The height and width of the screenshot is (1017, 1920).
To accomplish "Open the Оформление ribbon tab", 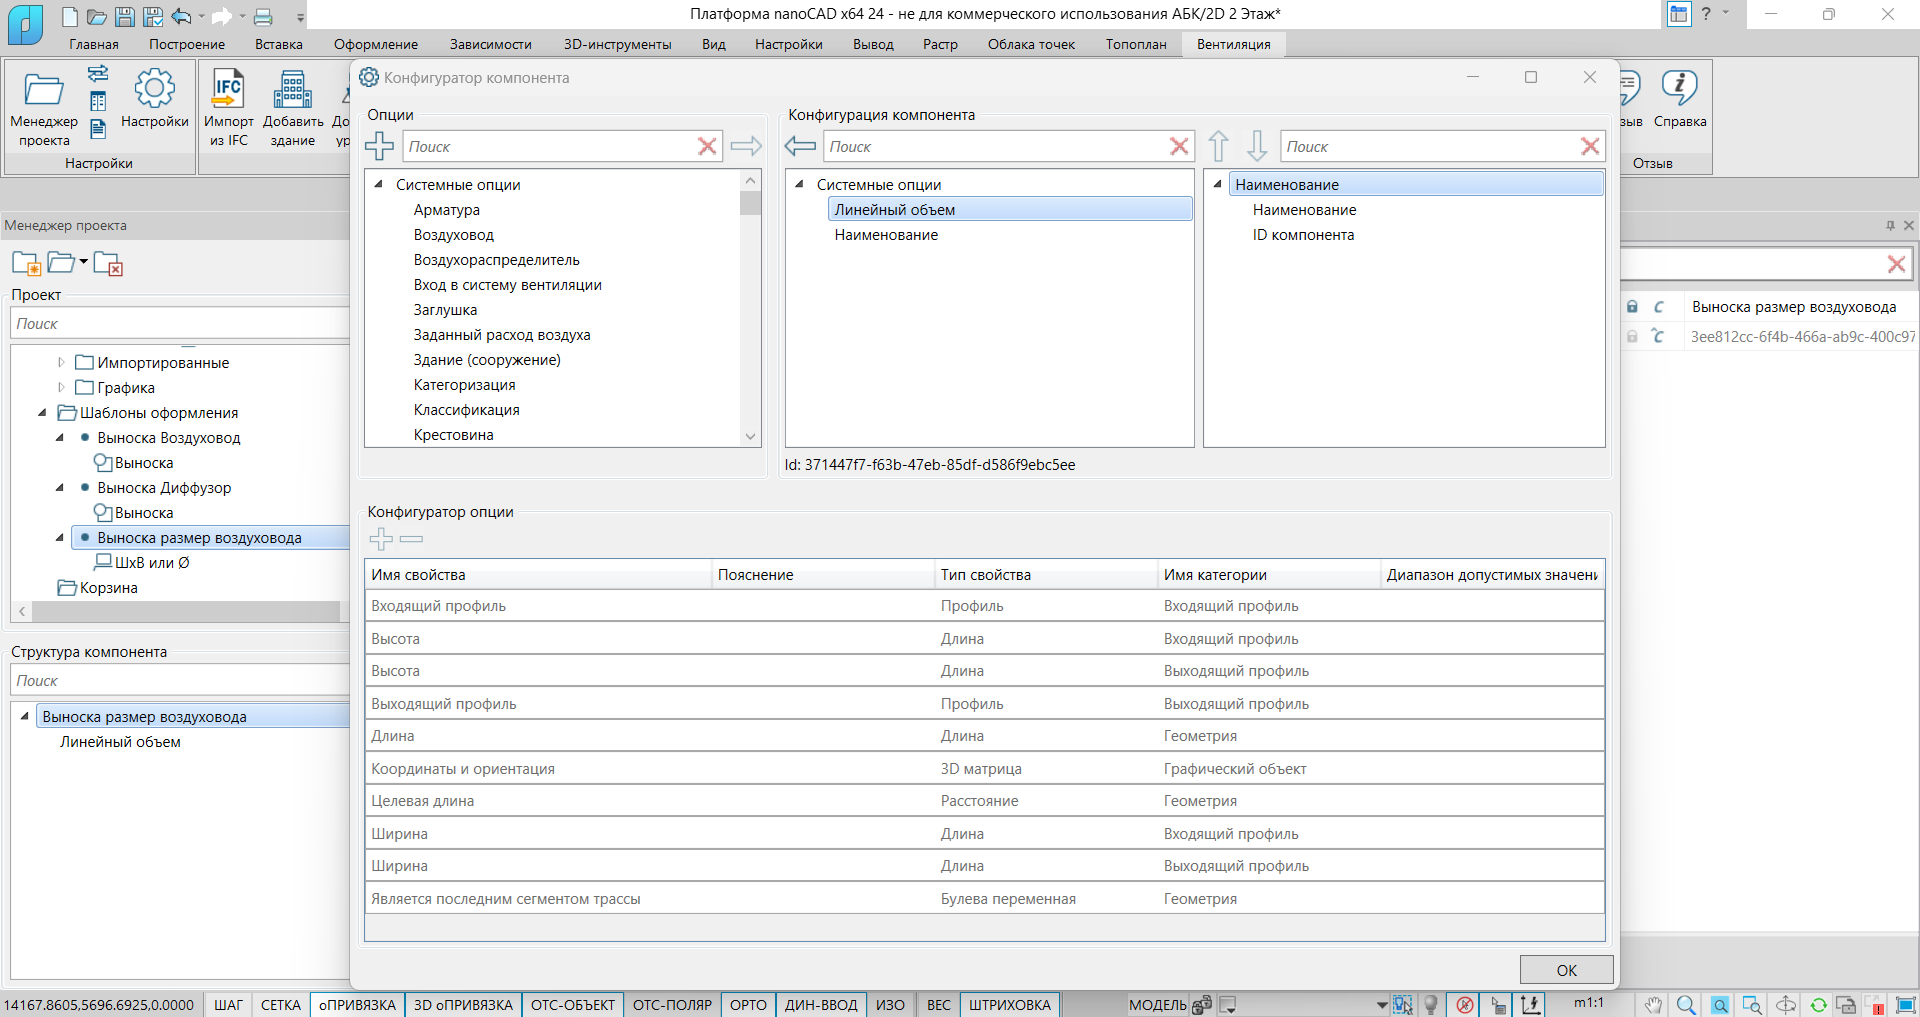I will click(376, 44).
